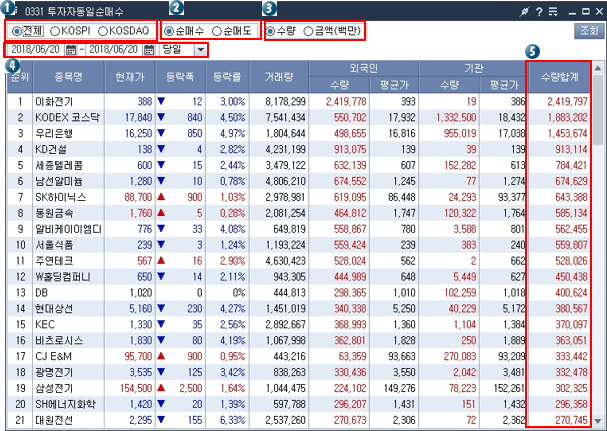The width and height of the screenshot is (607, 431).
Task: Select the 대원전선 stock name
Action: (54, 420)
